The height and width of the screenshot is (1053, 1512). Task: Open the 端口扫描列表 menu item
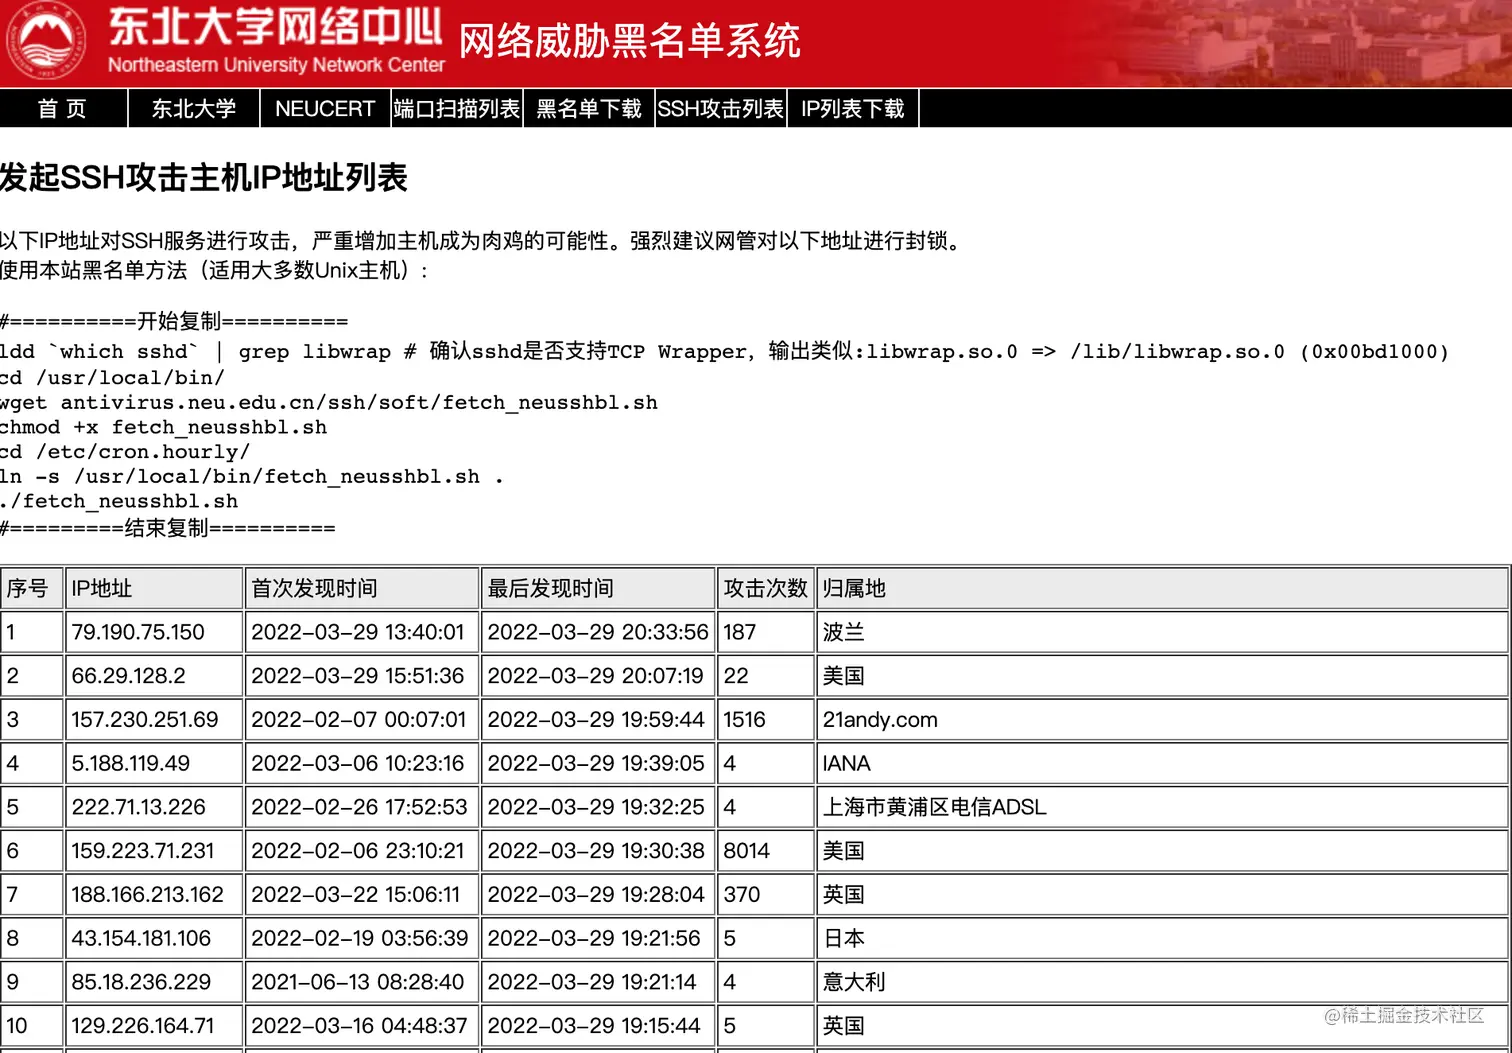tap(457, 108)
